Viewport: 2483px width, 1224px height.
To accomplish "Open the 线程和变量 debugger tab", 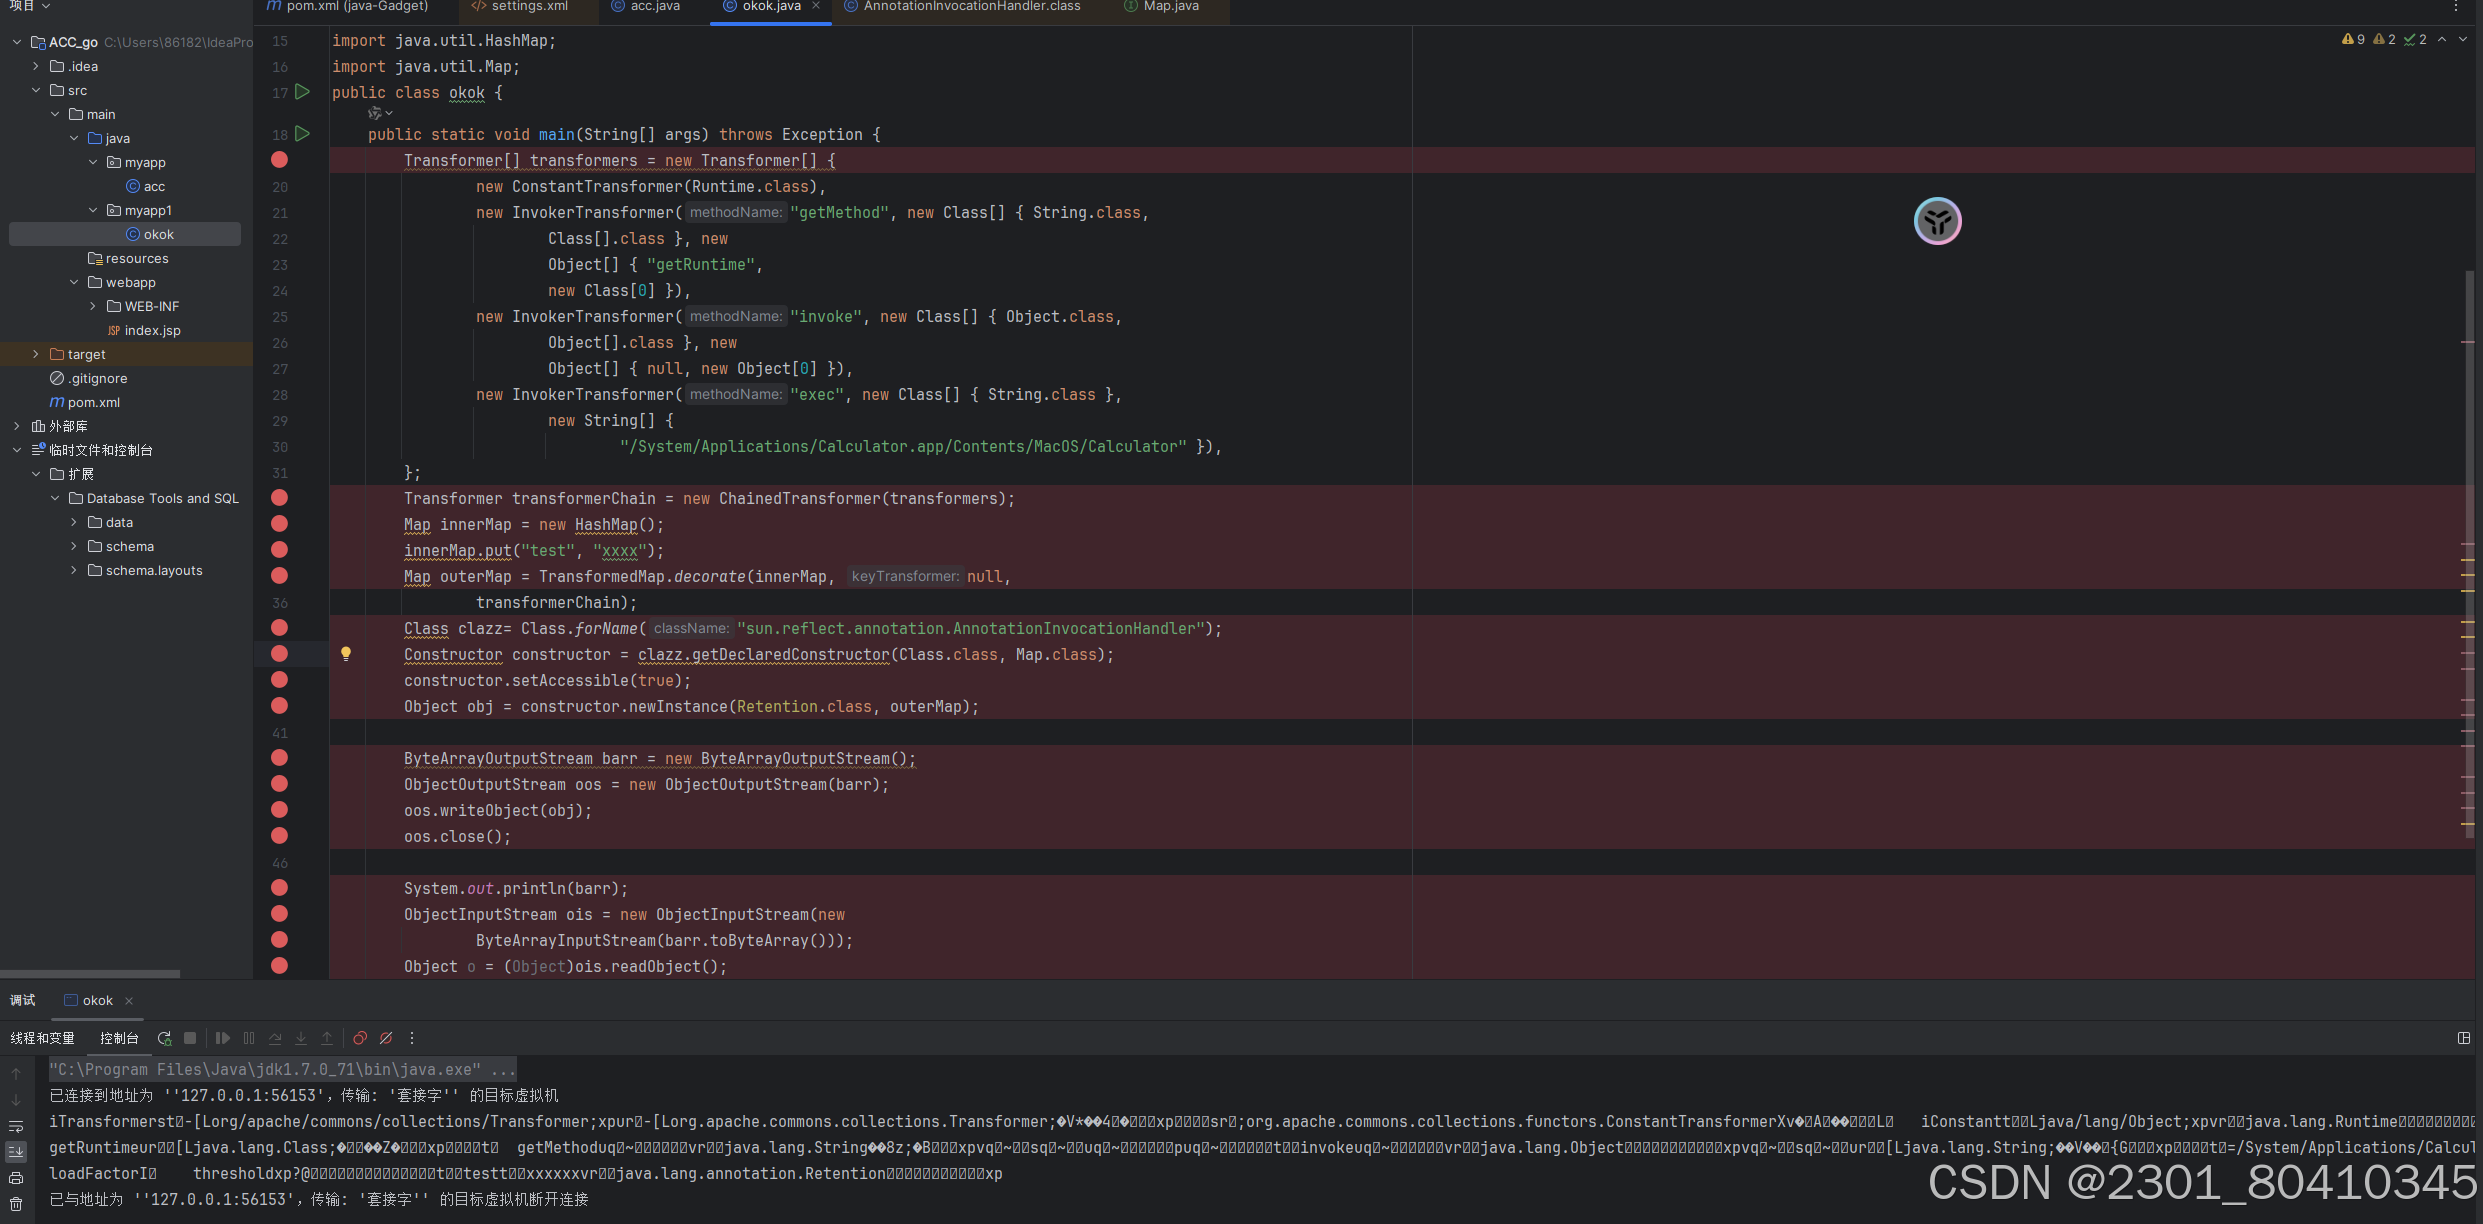I will point(43,1038).
